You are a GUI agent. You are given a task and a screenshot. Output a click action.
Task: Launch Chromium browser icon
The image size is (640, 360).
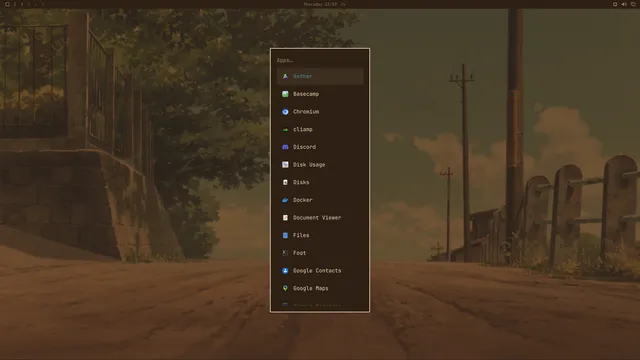coord(285,111)
